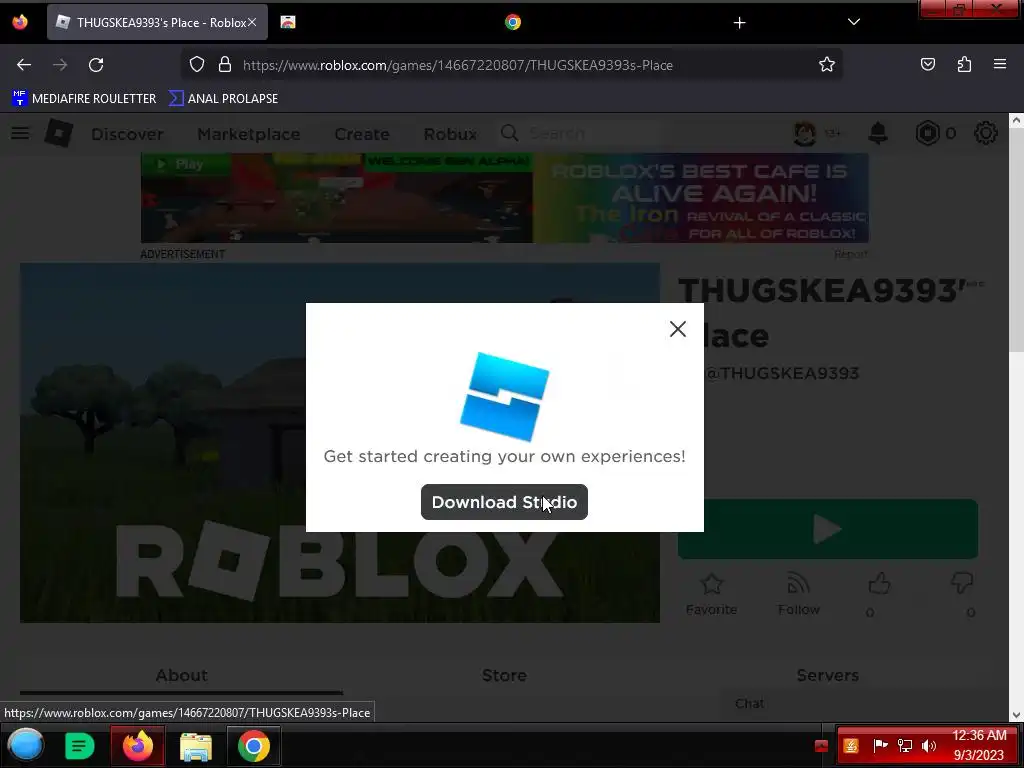Favorite the experience with the star

point(711,594)
